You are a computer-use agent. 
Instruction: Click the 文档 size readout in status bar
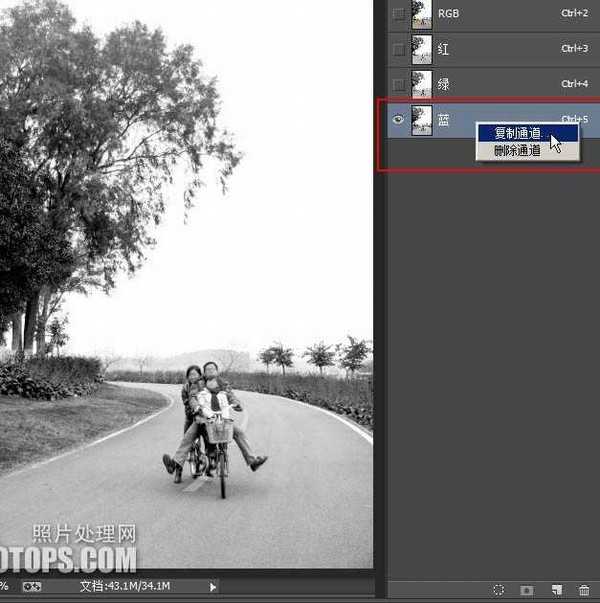pyautogui.click(x=124, y=586)
